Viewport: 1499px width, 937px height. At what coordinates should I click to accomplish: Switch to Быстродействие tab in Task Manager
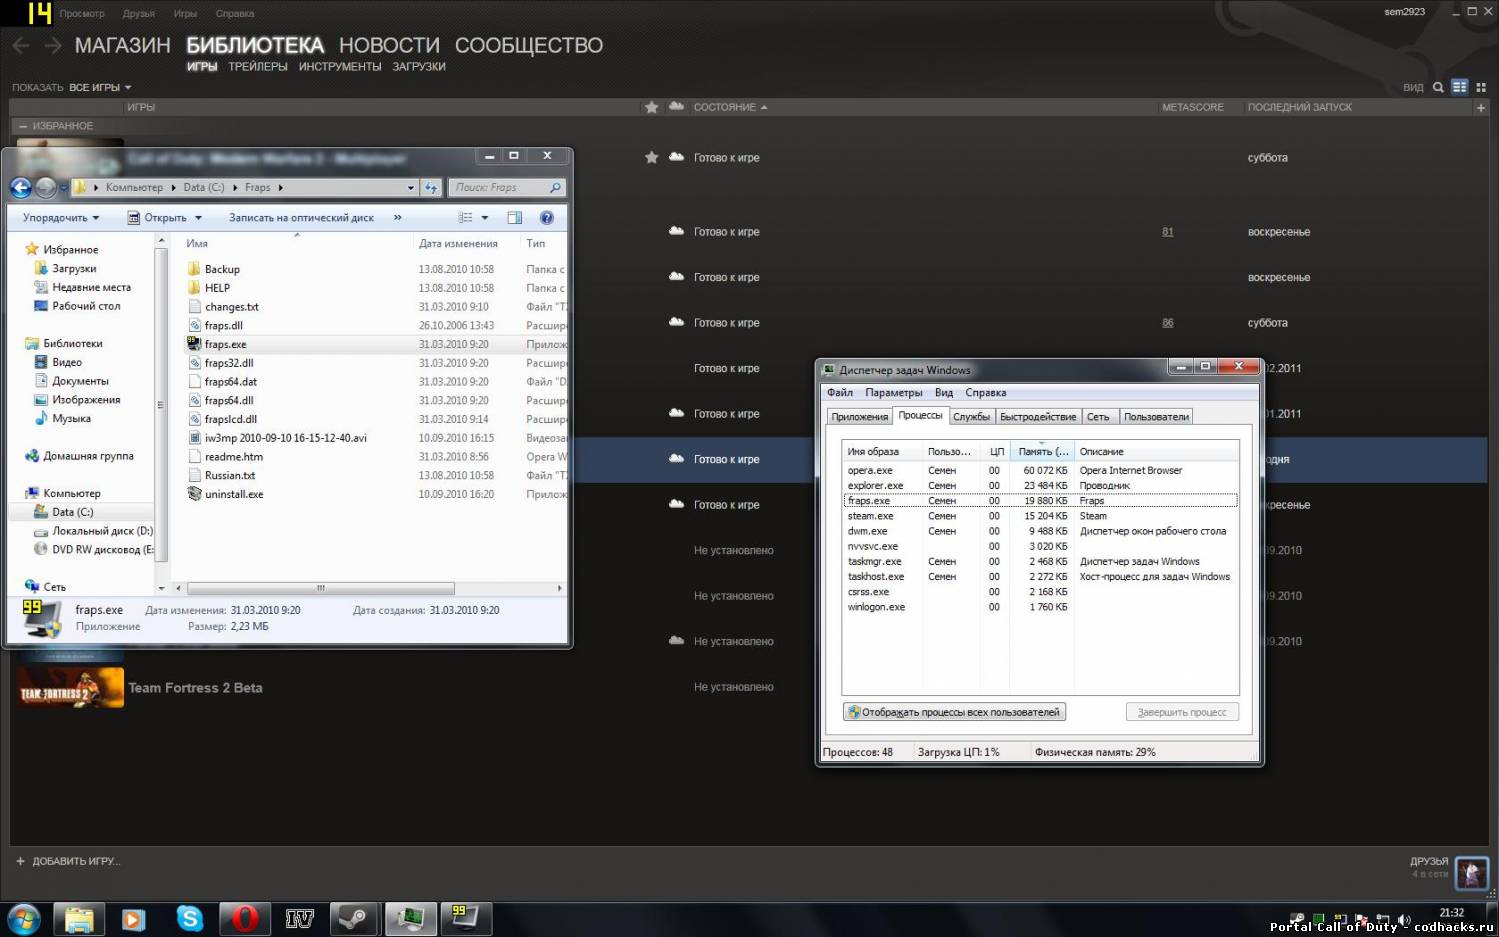1038,417
